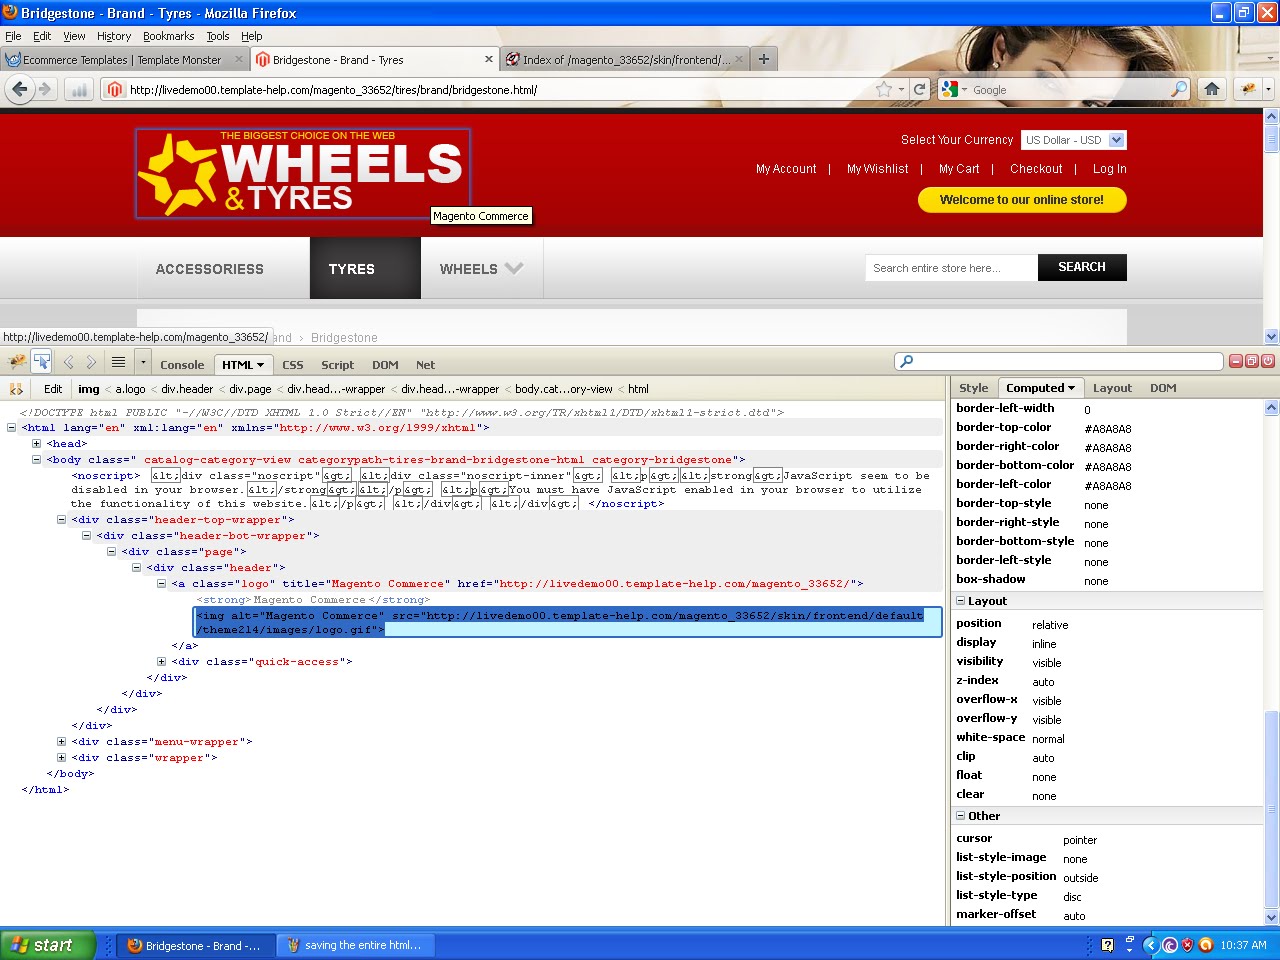Viewport: 1280px width, 960px height.
Task: Show hidden tray icons arrow
Action: coord(1150,945)
